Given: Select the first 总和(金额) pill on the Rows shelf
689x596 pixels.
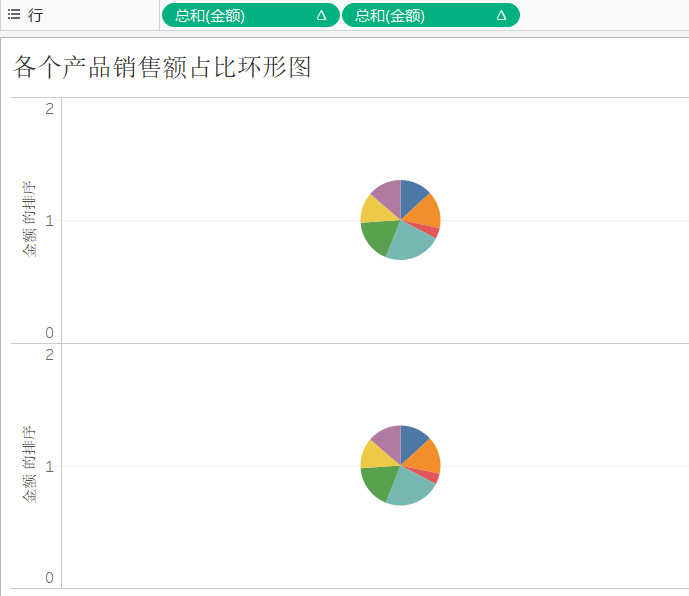Looking at the screenshot, I should (238, 15).
